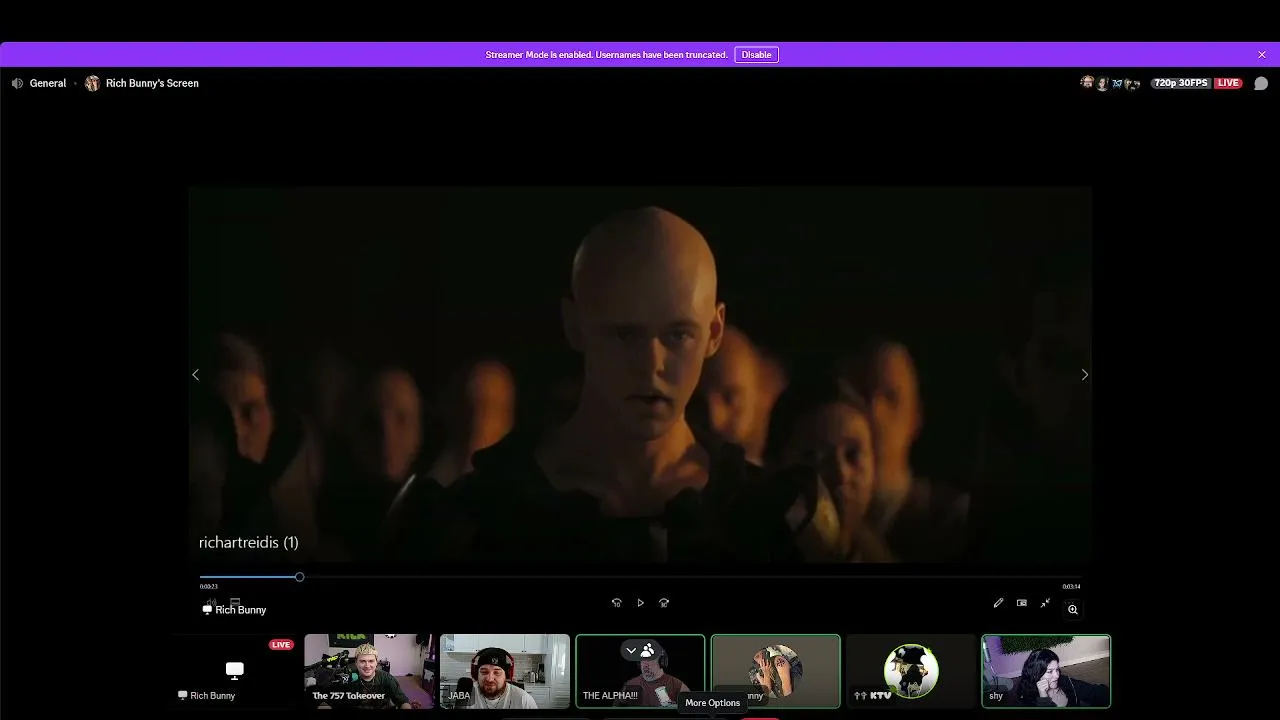Select the Rich Bunny's Screen title

pyautogui.click(x=152, y=83)
